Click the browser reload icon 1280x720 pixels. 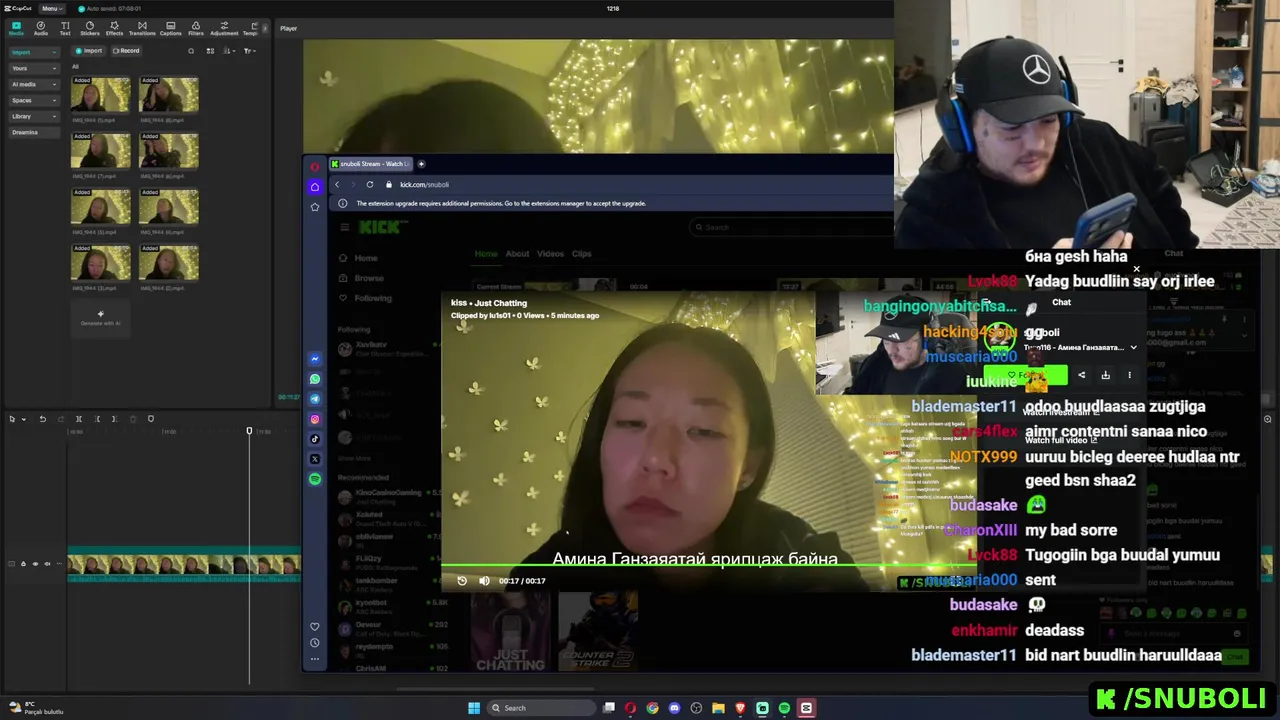[370, 184]
